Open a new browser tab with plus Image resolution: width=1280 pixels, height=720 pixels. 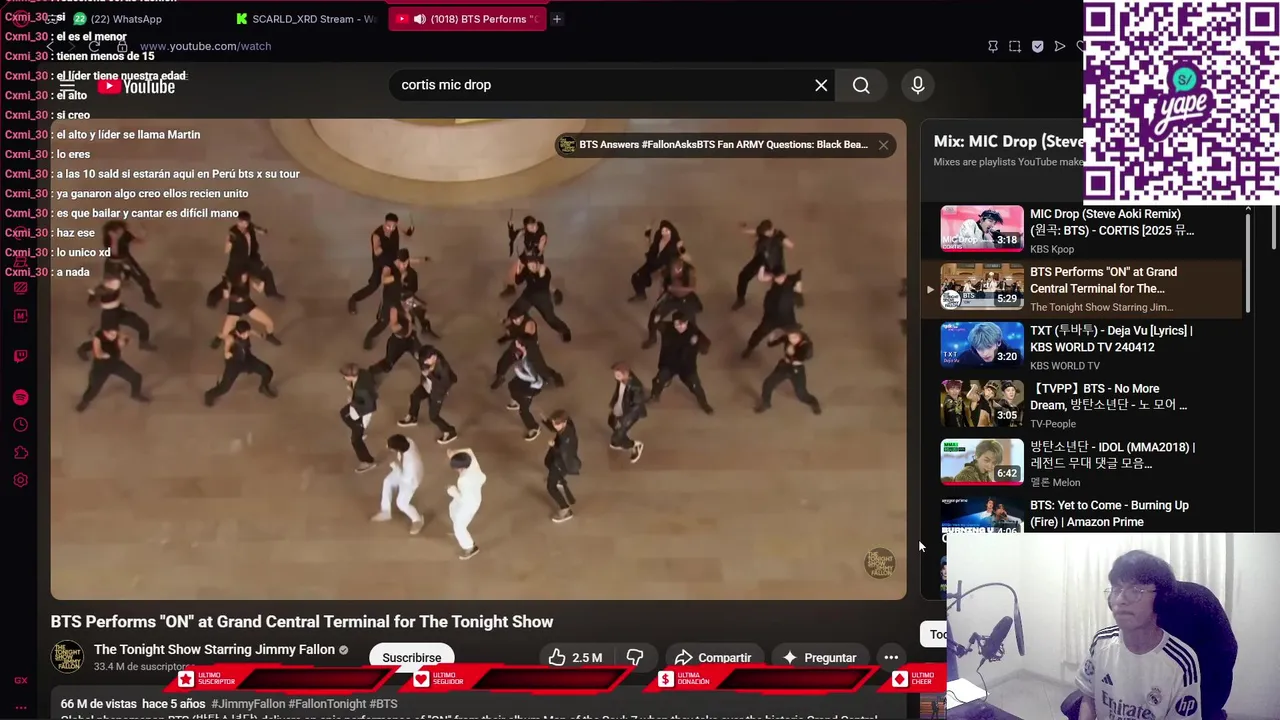pos(557,19)
